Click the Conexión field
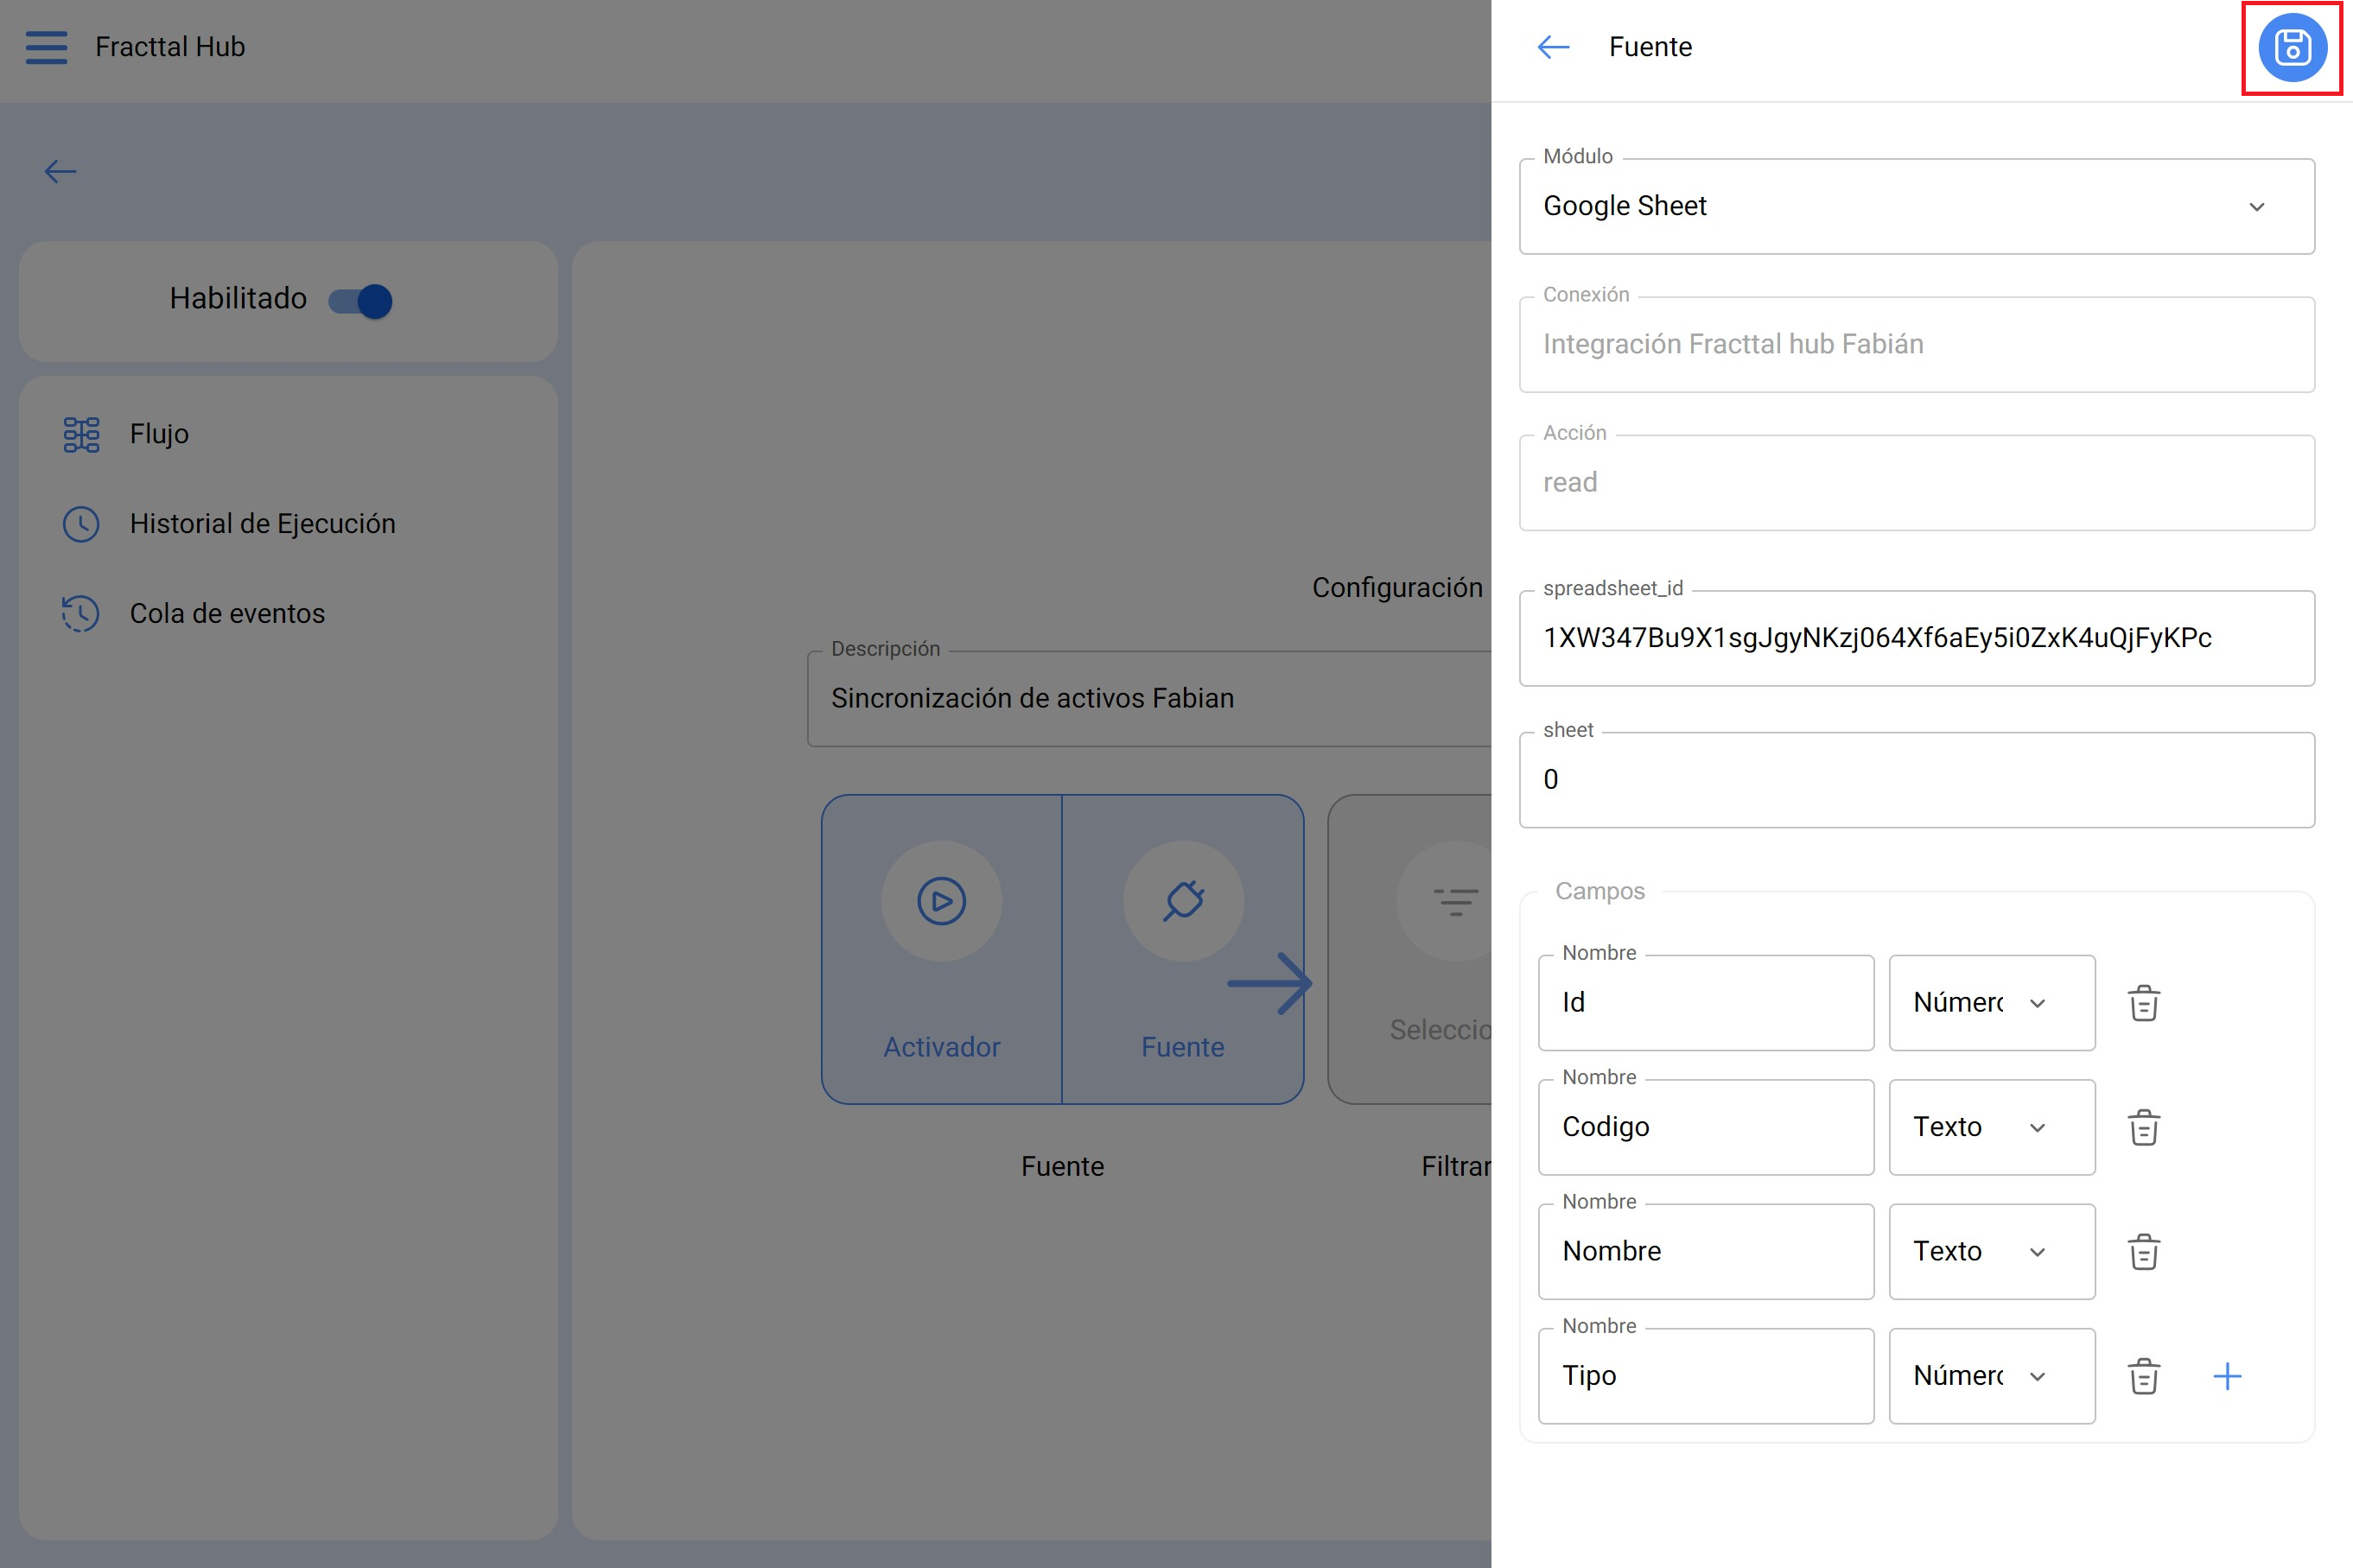 click(x=1916, y=344)
